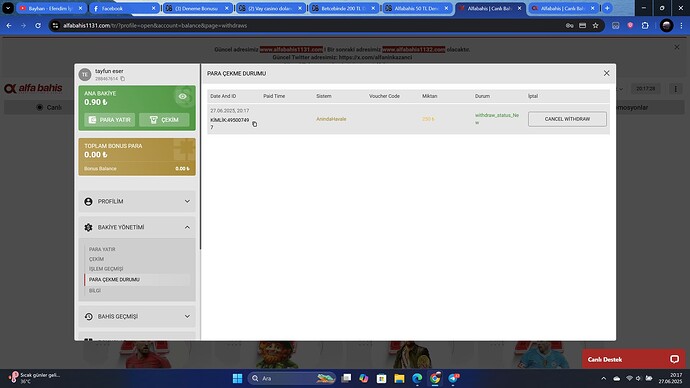Open Canlı Destek live support chat
This screenshot has height=388, width=690.
(634, 359)
